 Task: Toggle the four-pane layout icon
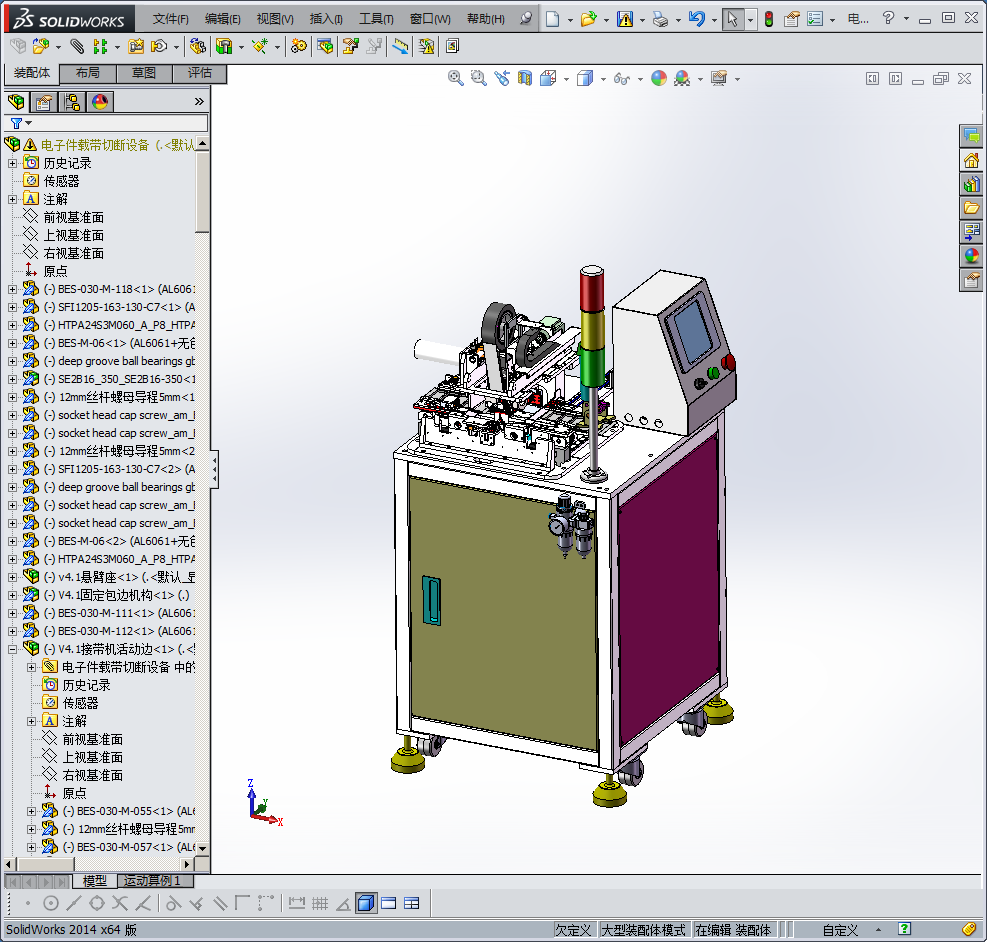[x=412, y=904]
